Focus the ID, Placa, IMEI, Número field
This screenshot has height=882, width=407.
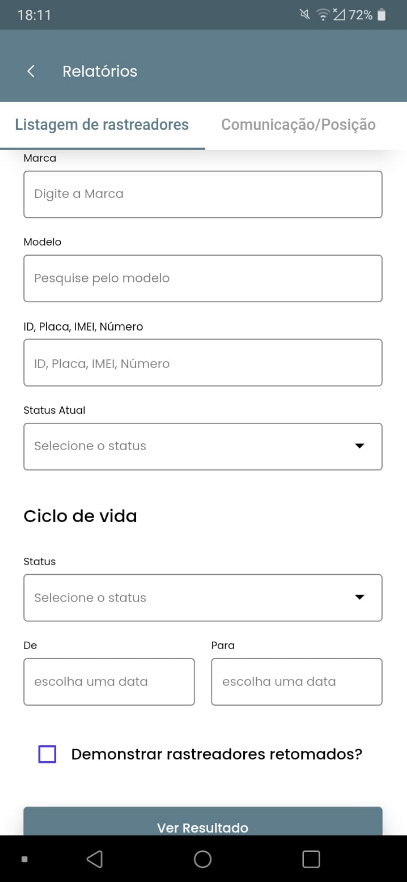[203, 363]
